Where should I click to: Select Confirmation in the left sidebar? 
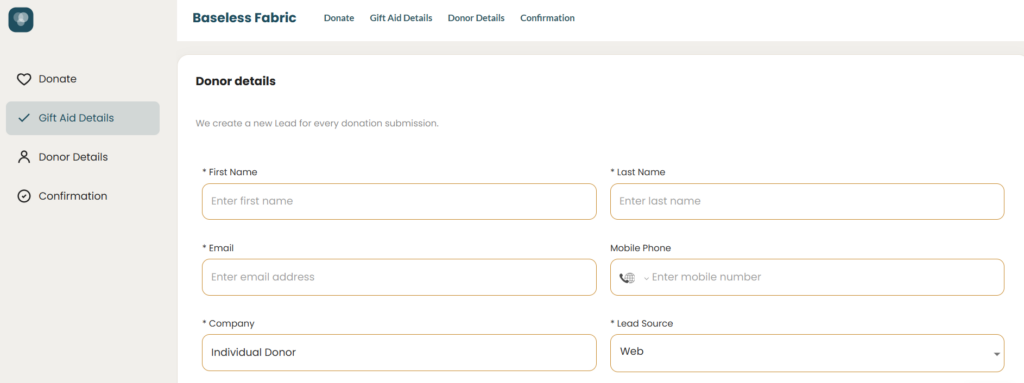pyautogui.click(x=83, y=196)
